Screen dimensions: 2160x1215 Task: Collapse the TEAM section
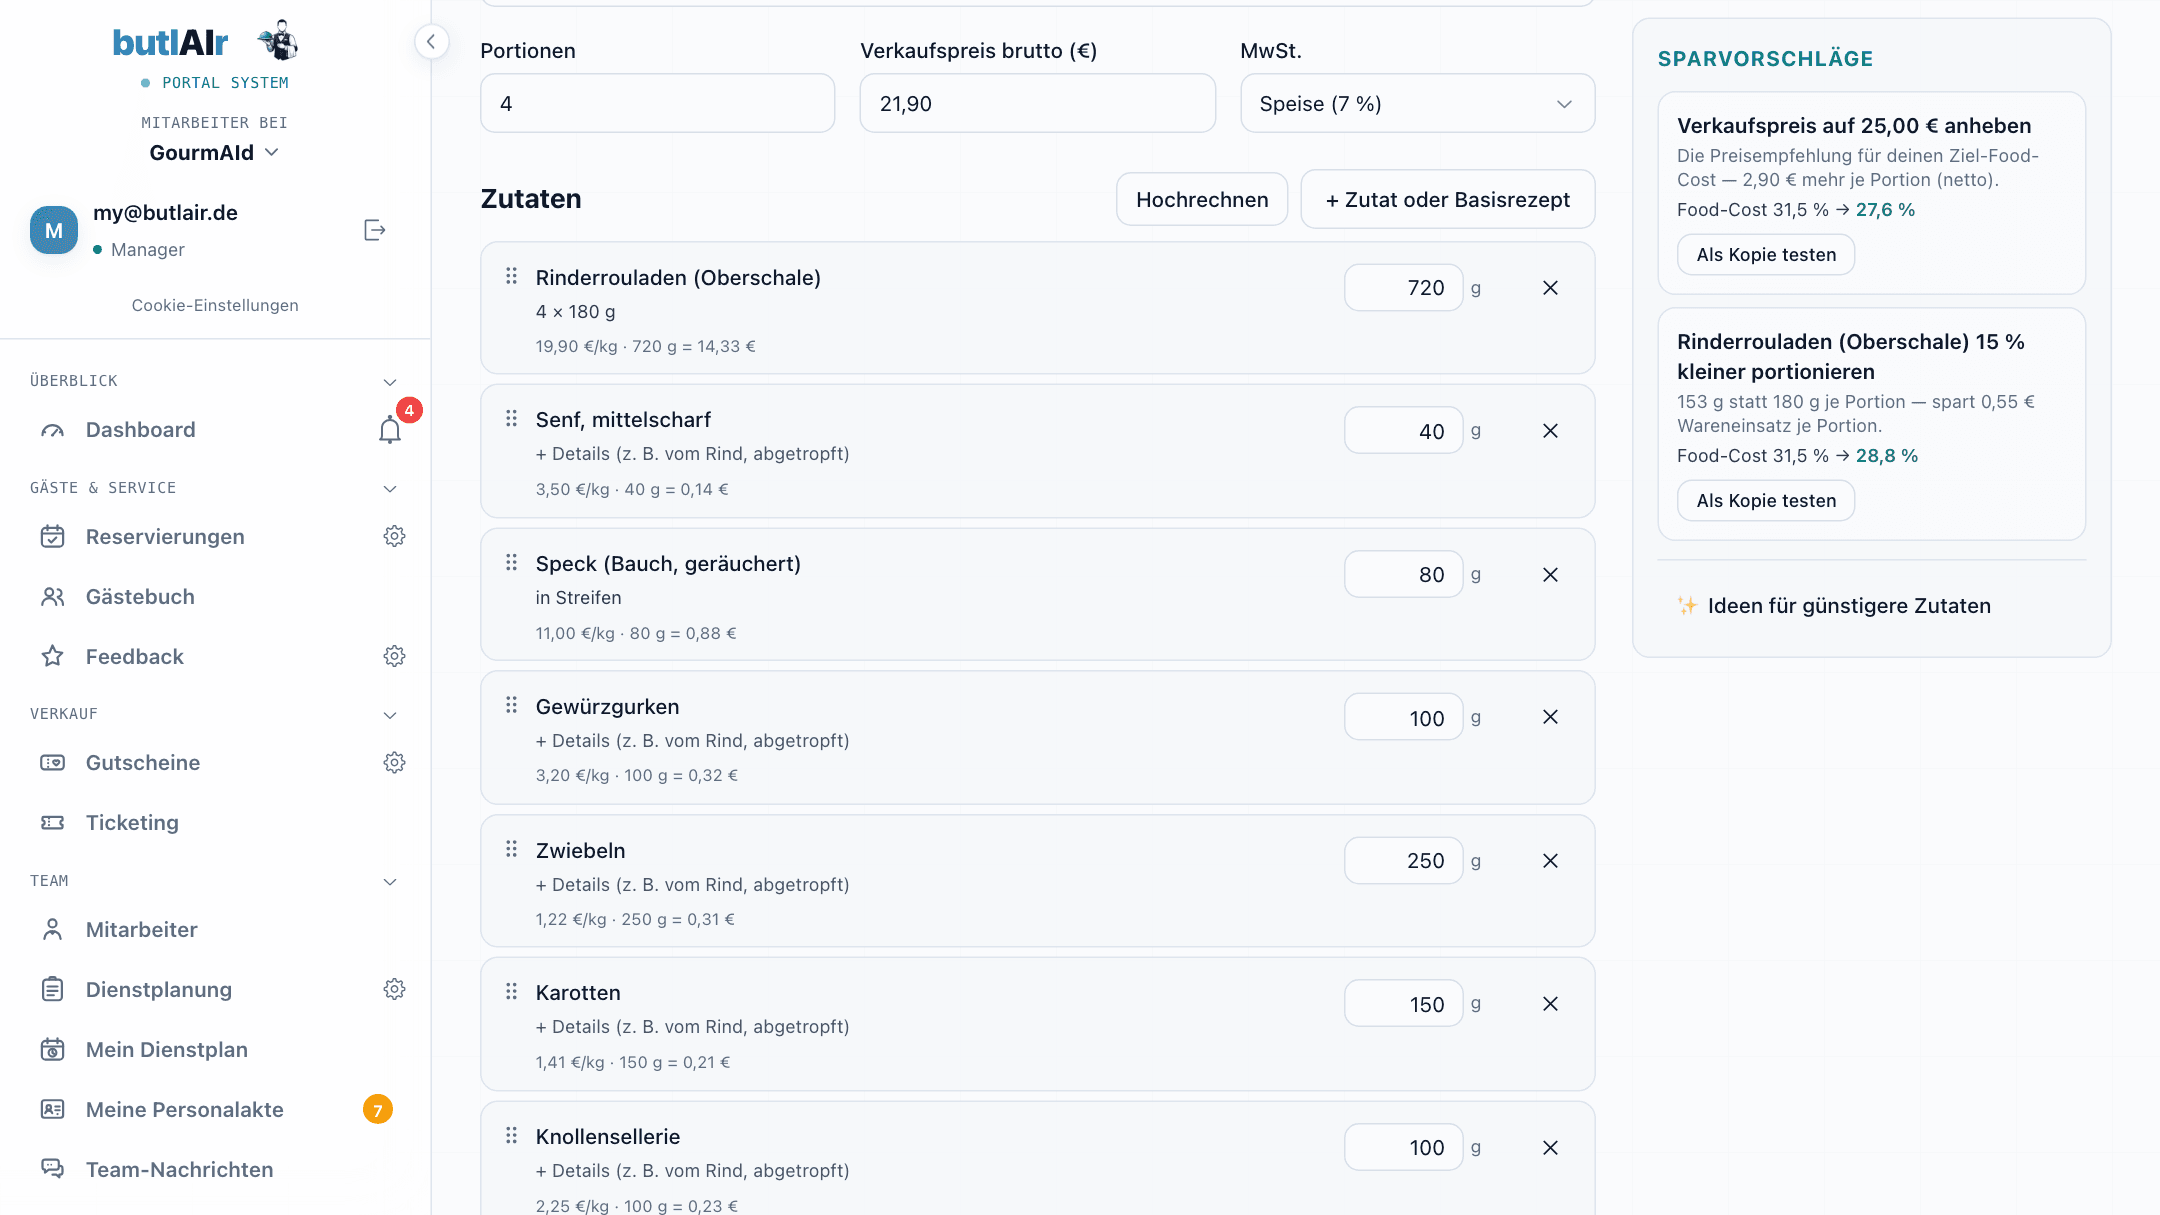tap(390, 882)
